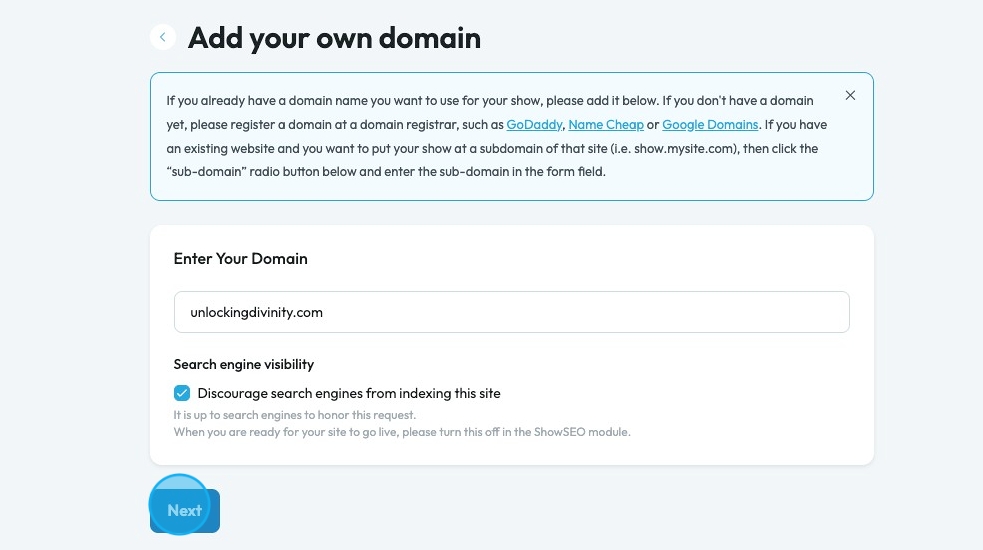
Task: Open the GoDaddy registrar link
Action: [x=534, y=125]
